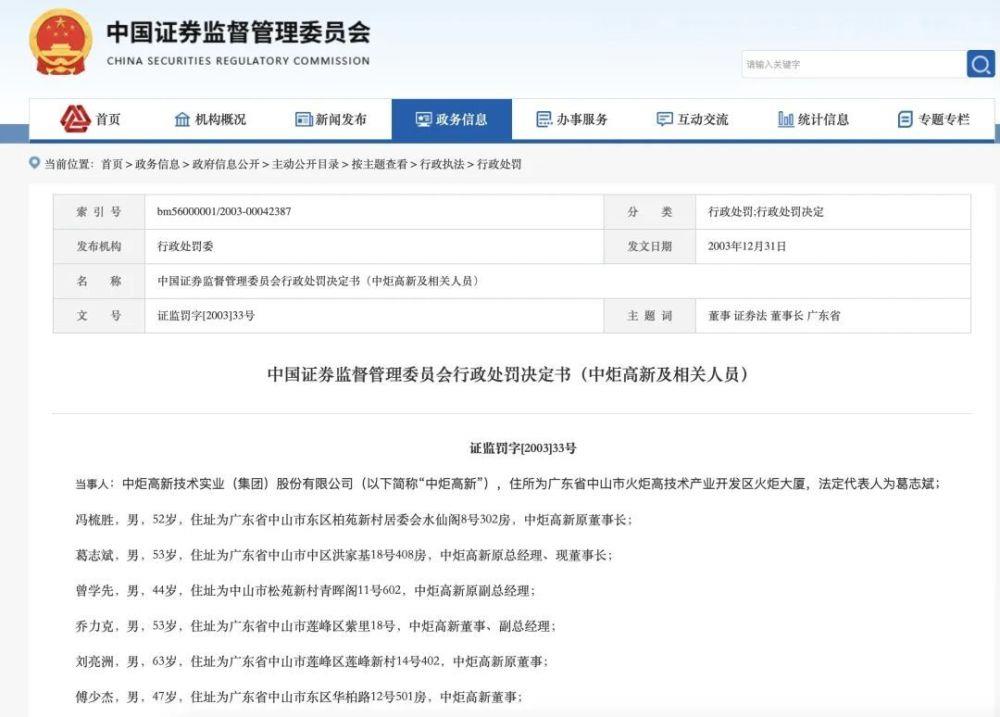Viewport: 1000px width, 717px height.
Task: Click the chat bubble icon on 互动交流
Action: click(x=662, y=117)
